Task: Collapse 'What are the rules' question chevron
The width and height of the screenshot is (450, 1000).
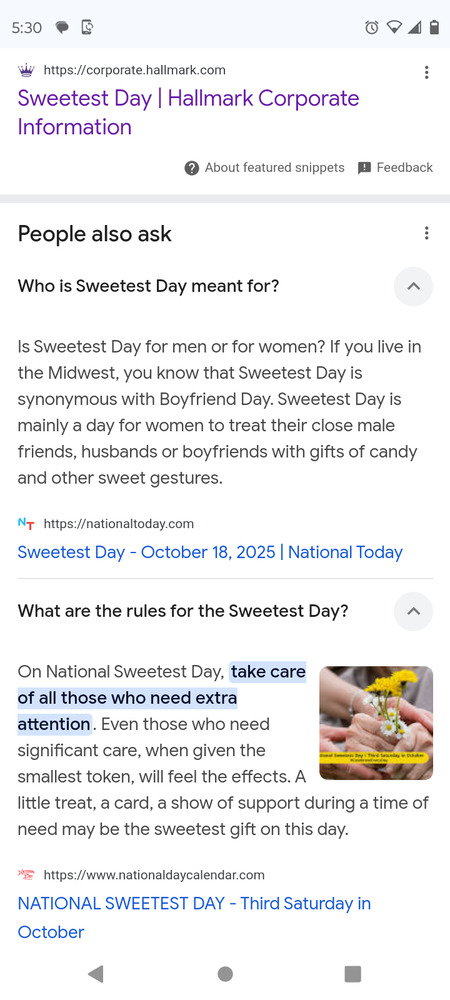Action: click(x=413, y=612)
